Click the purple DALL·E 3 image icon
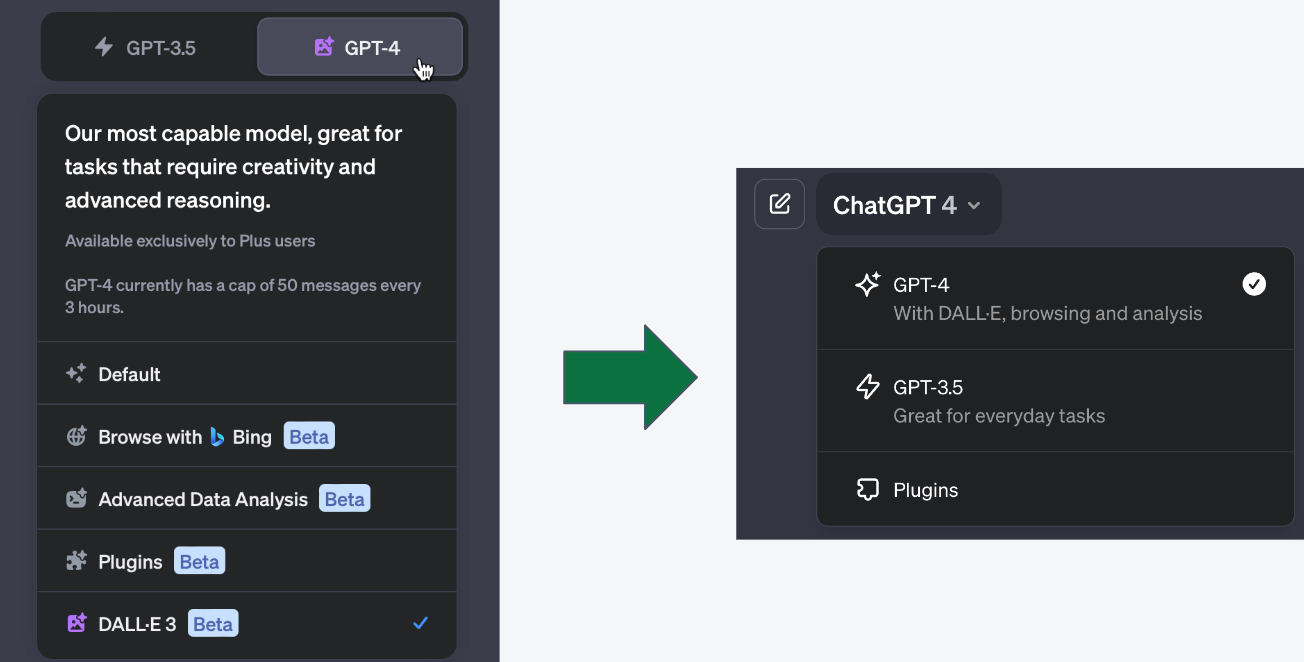1304x662 pixels. coord(76,624)
